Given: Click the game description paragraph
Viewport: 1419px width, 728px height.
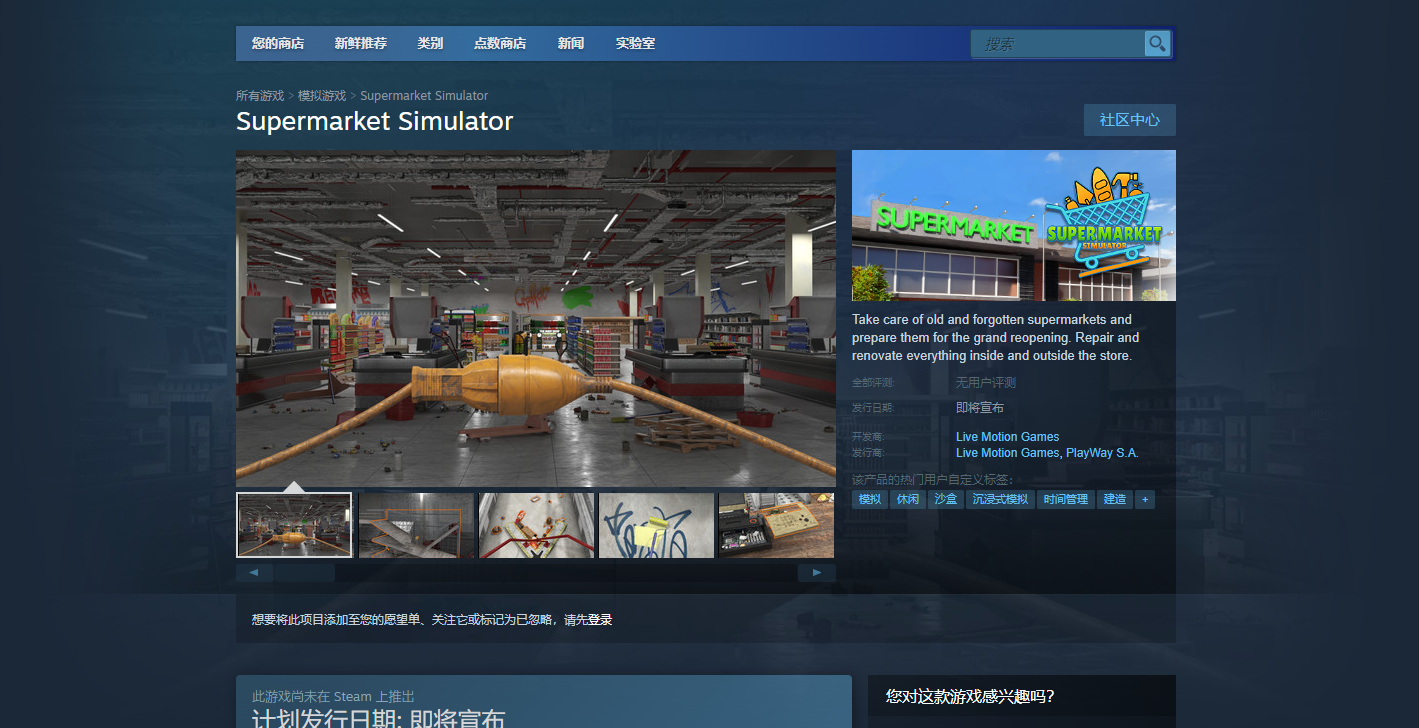Looking at the screenshot, I should click(x=996, y=338).
